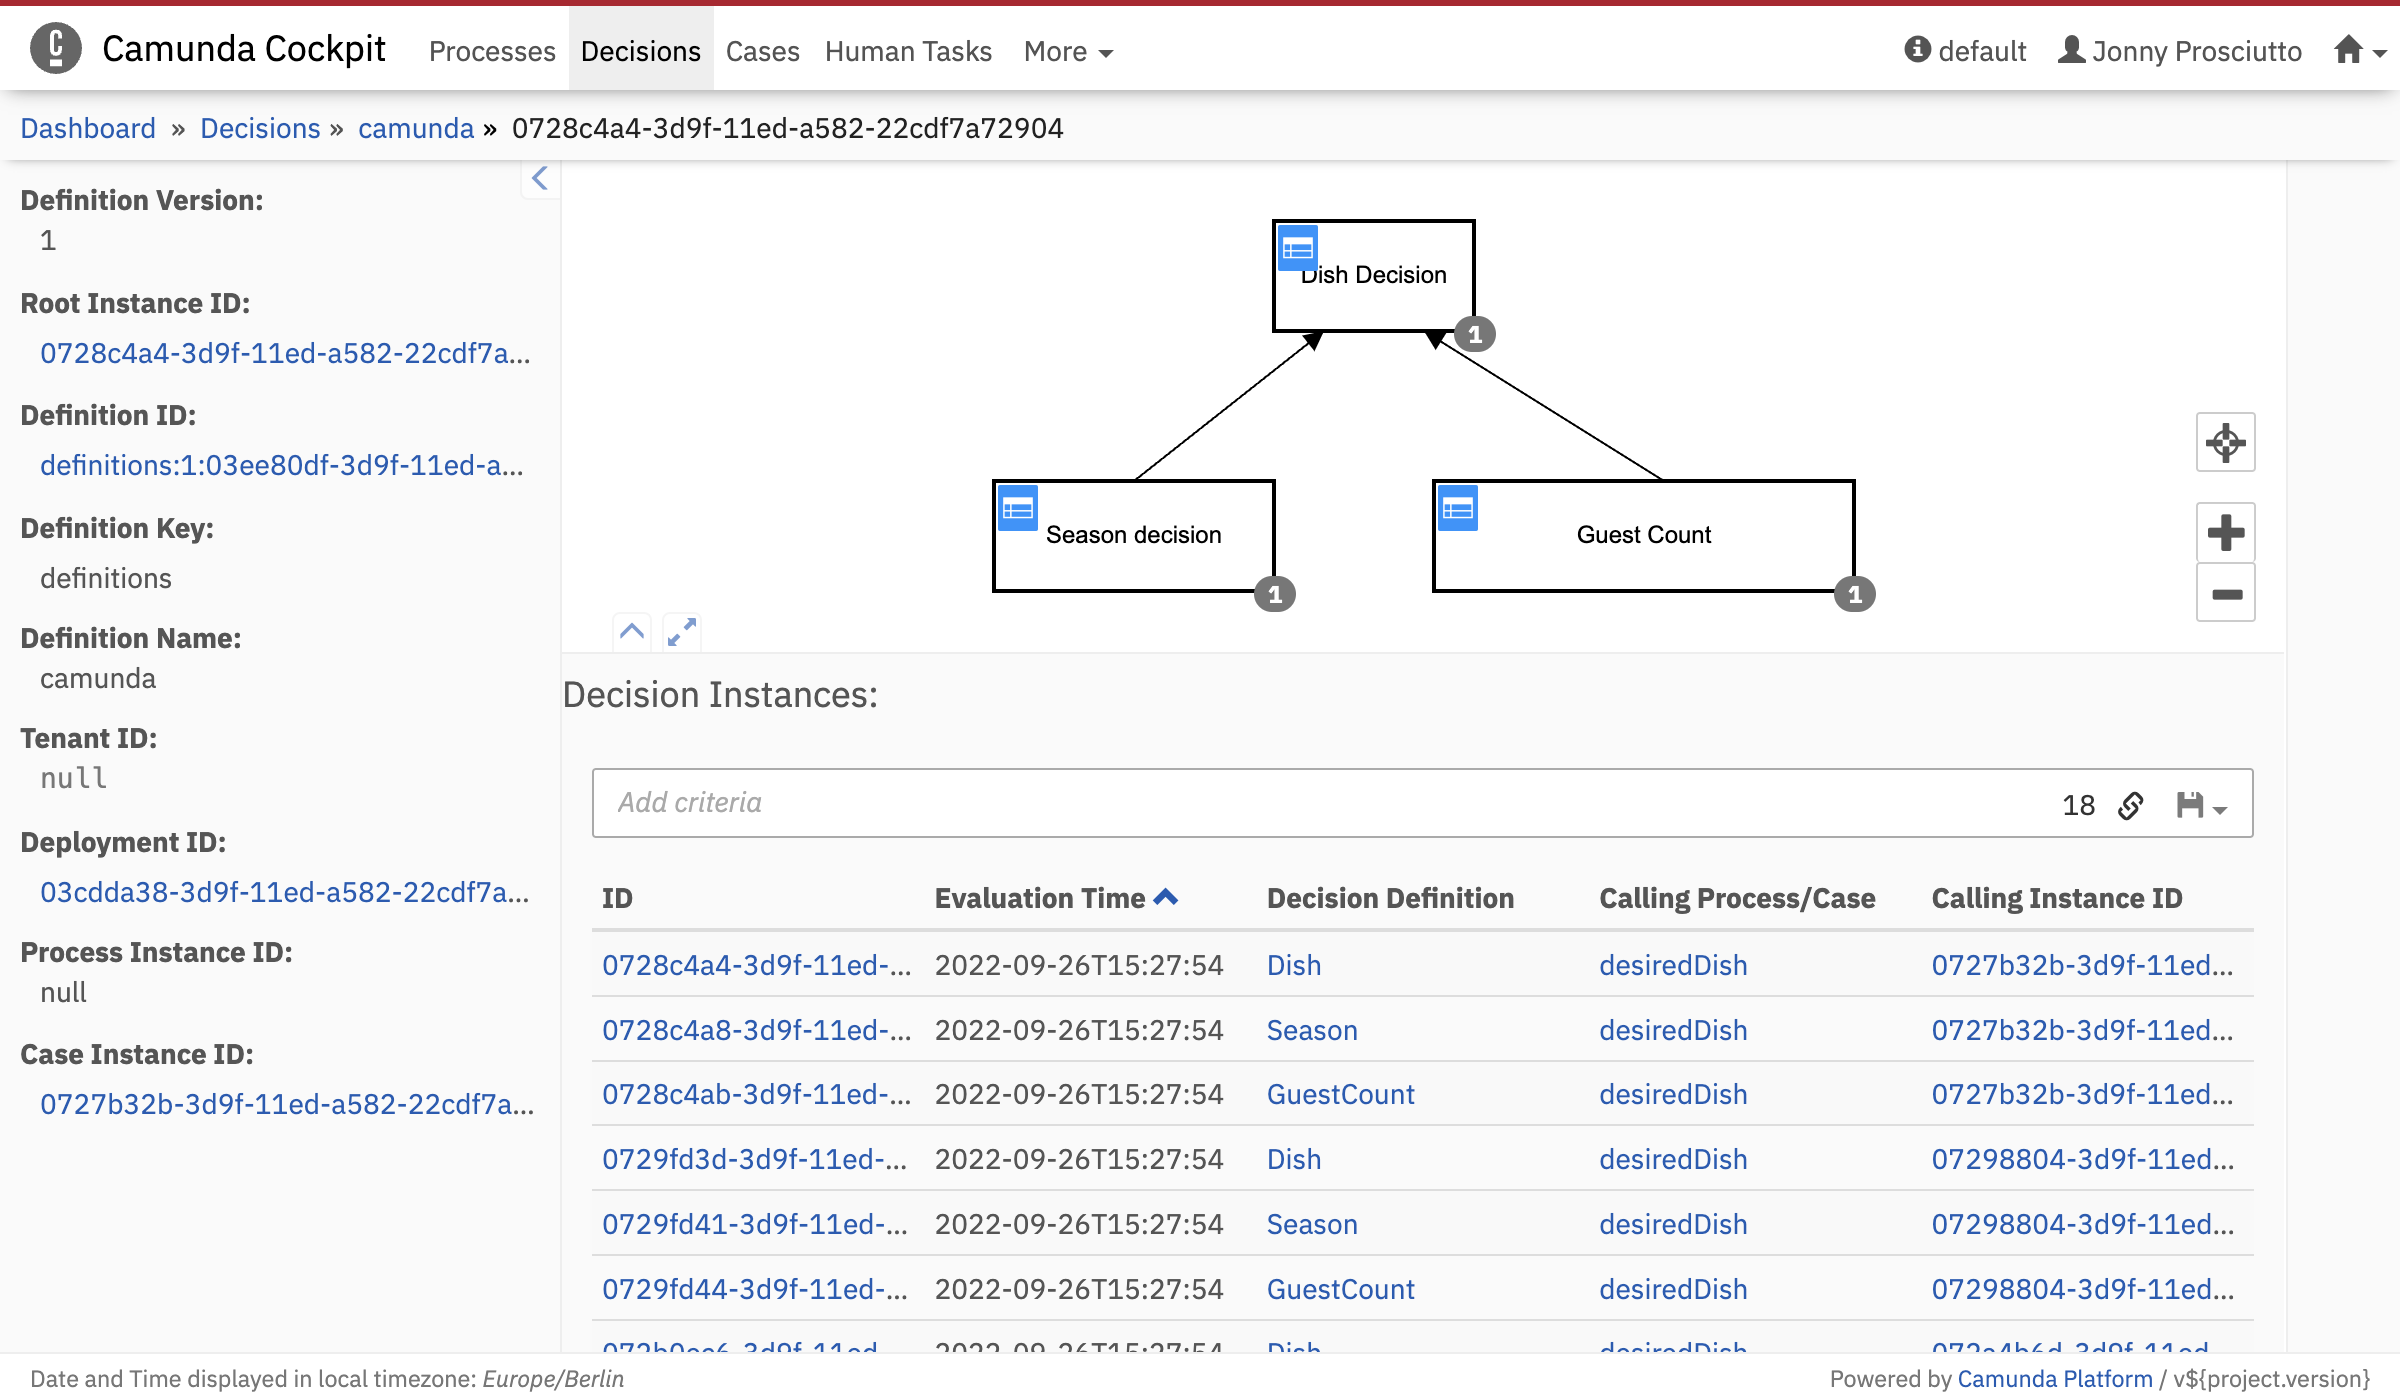Open instance 0728c4a8-3d9f-11ed
The height and width of the screenshot is (1400, 2400).
pos(757,1030)
